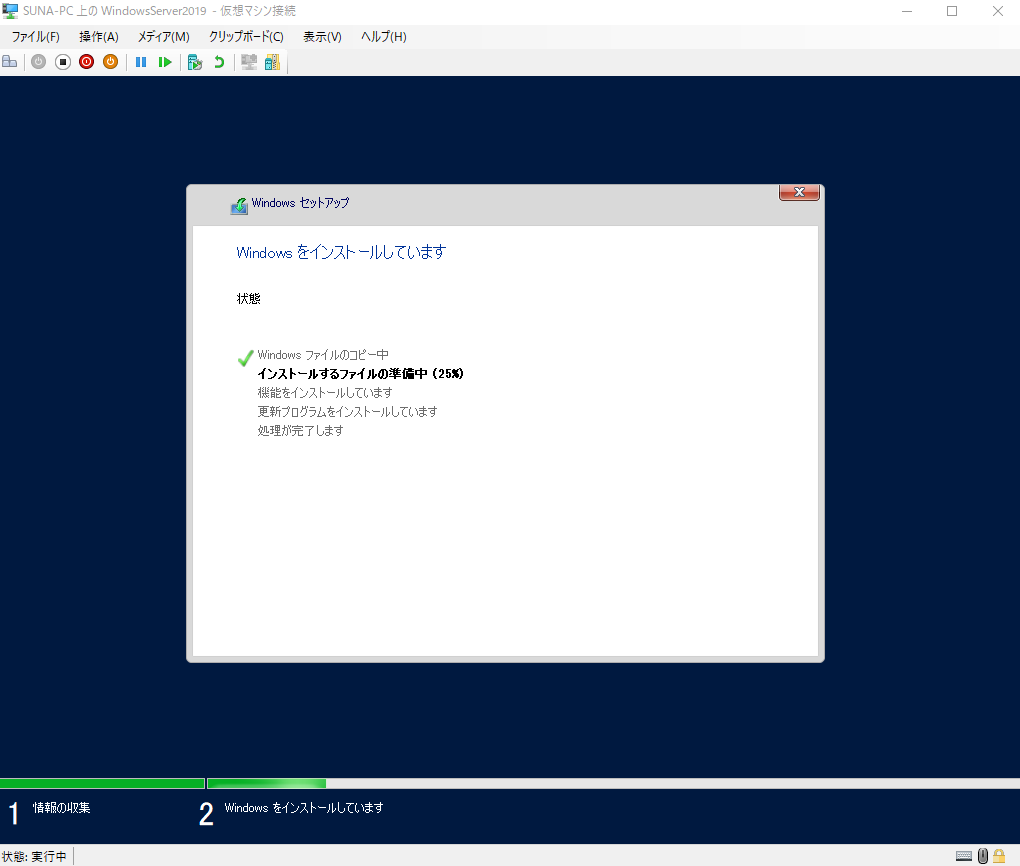
Task: Open the メディア(M) menu
Action: pyautogui.click(x=163, y=36)
